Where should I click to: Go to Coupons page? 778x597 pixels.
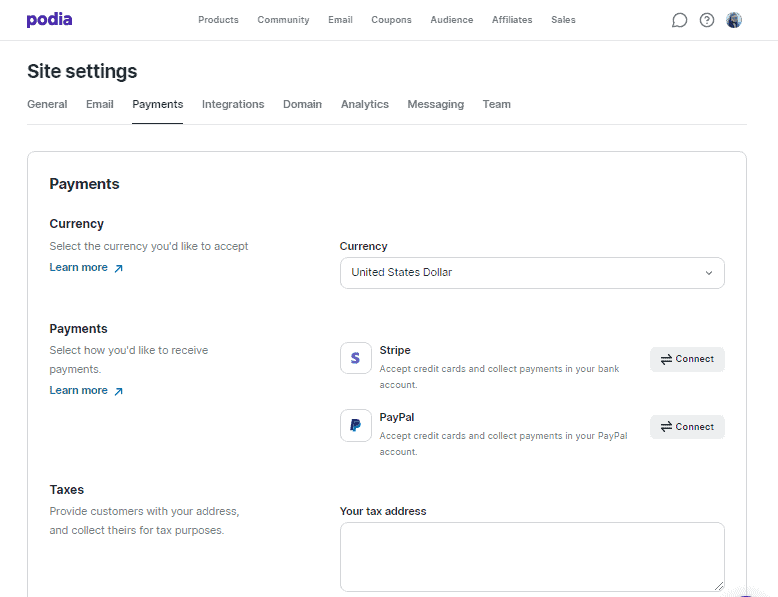391,20
